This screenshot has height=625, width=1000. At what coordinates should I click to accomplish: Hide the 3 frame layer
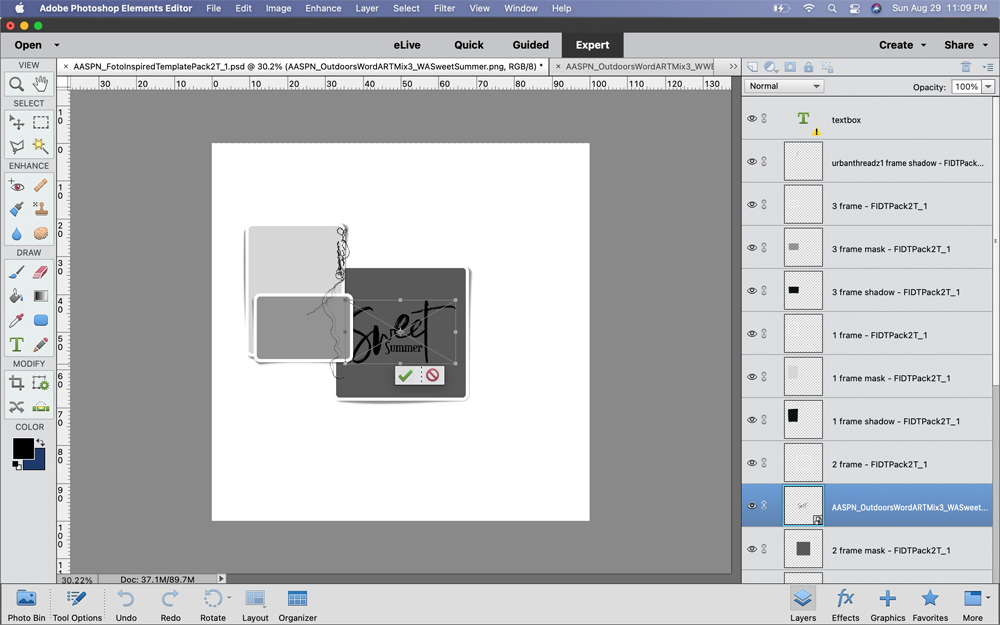(x=752, y=205)
